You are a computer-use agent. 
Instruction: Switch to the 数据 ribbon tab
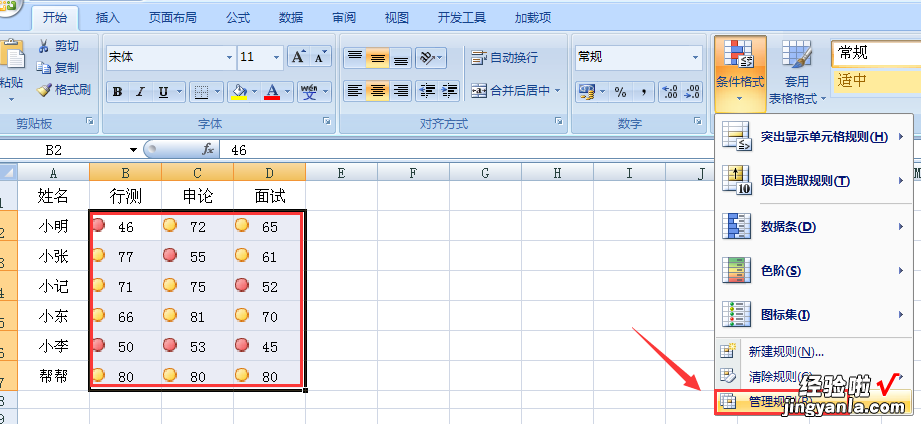[x=291, y=18]
